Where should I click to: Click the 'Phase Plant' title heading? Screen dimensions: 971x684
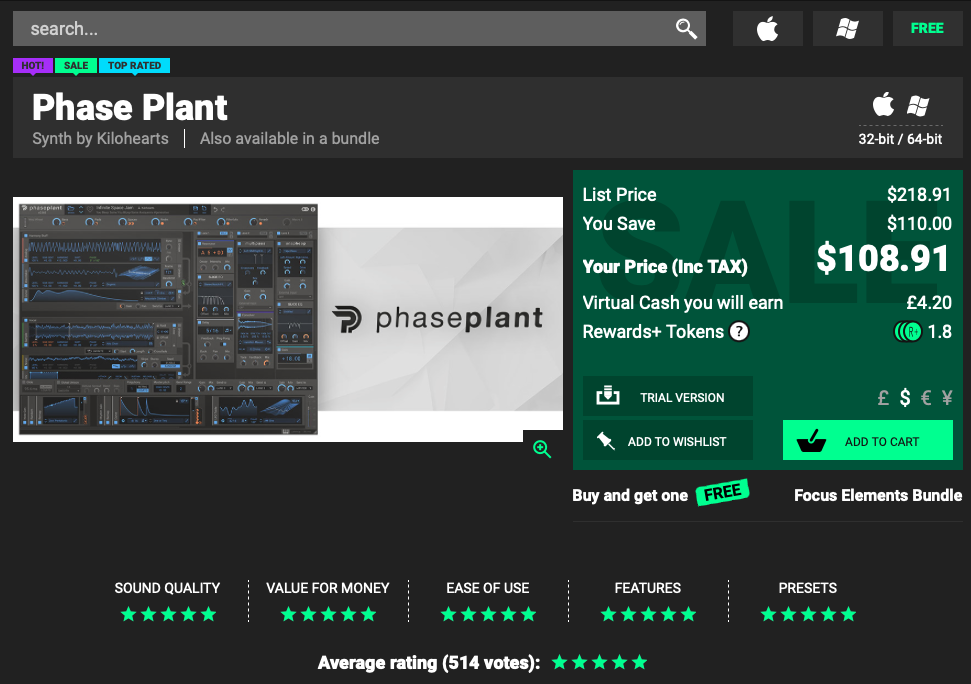tap(129, 107)
